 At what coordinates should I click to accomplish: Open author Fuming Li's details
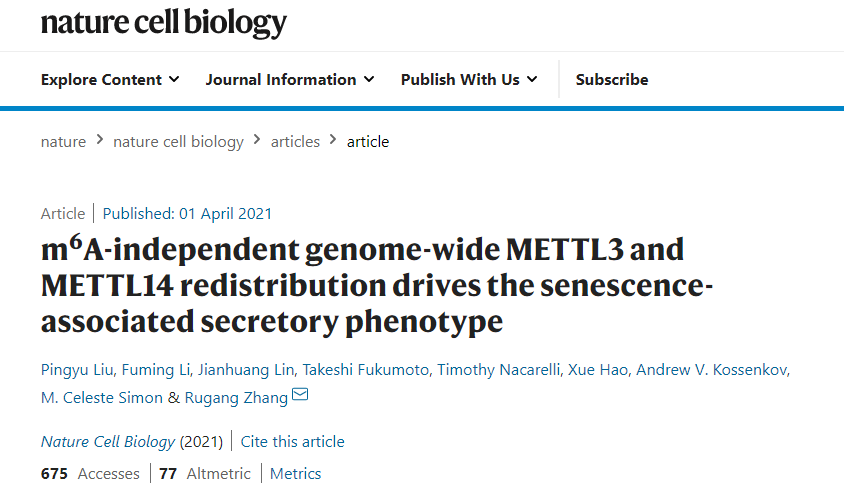pos(156,370)
